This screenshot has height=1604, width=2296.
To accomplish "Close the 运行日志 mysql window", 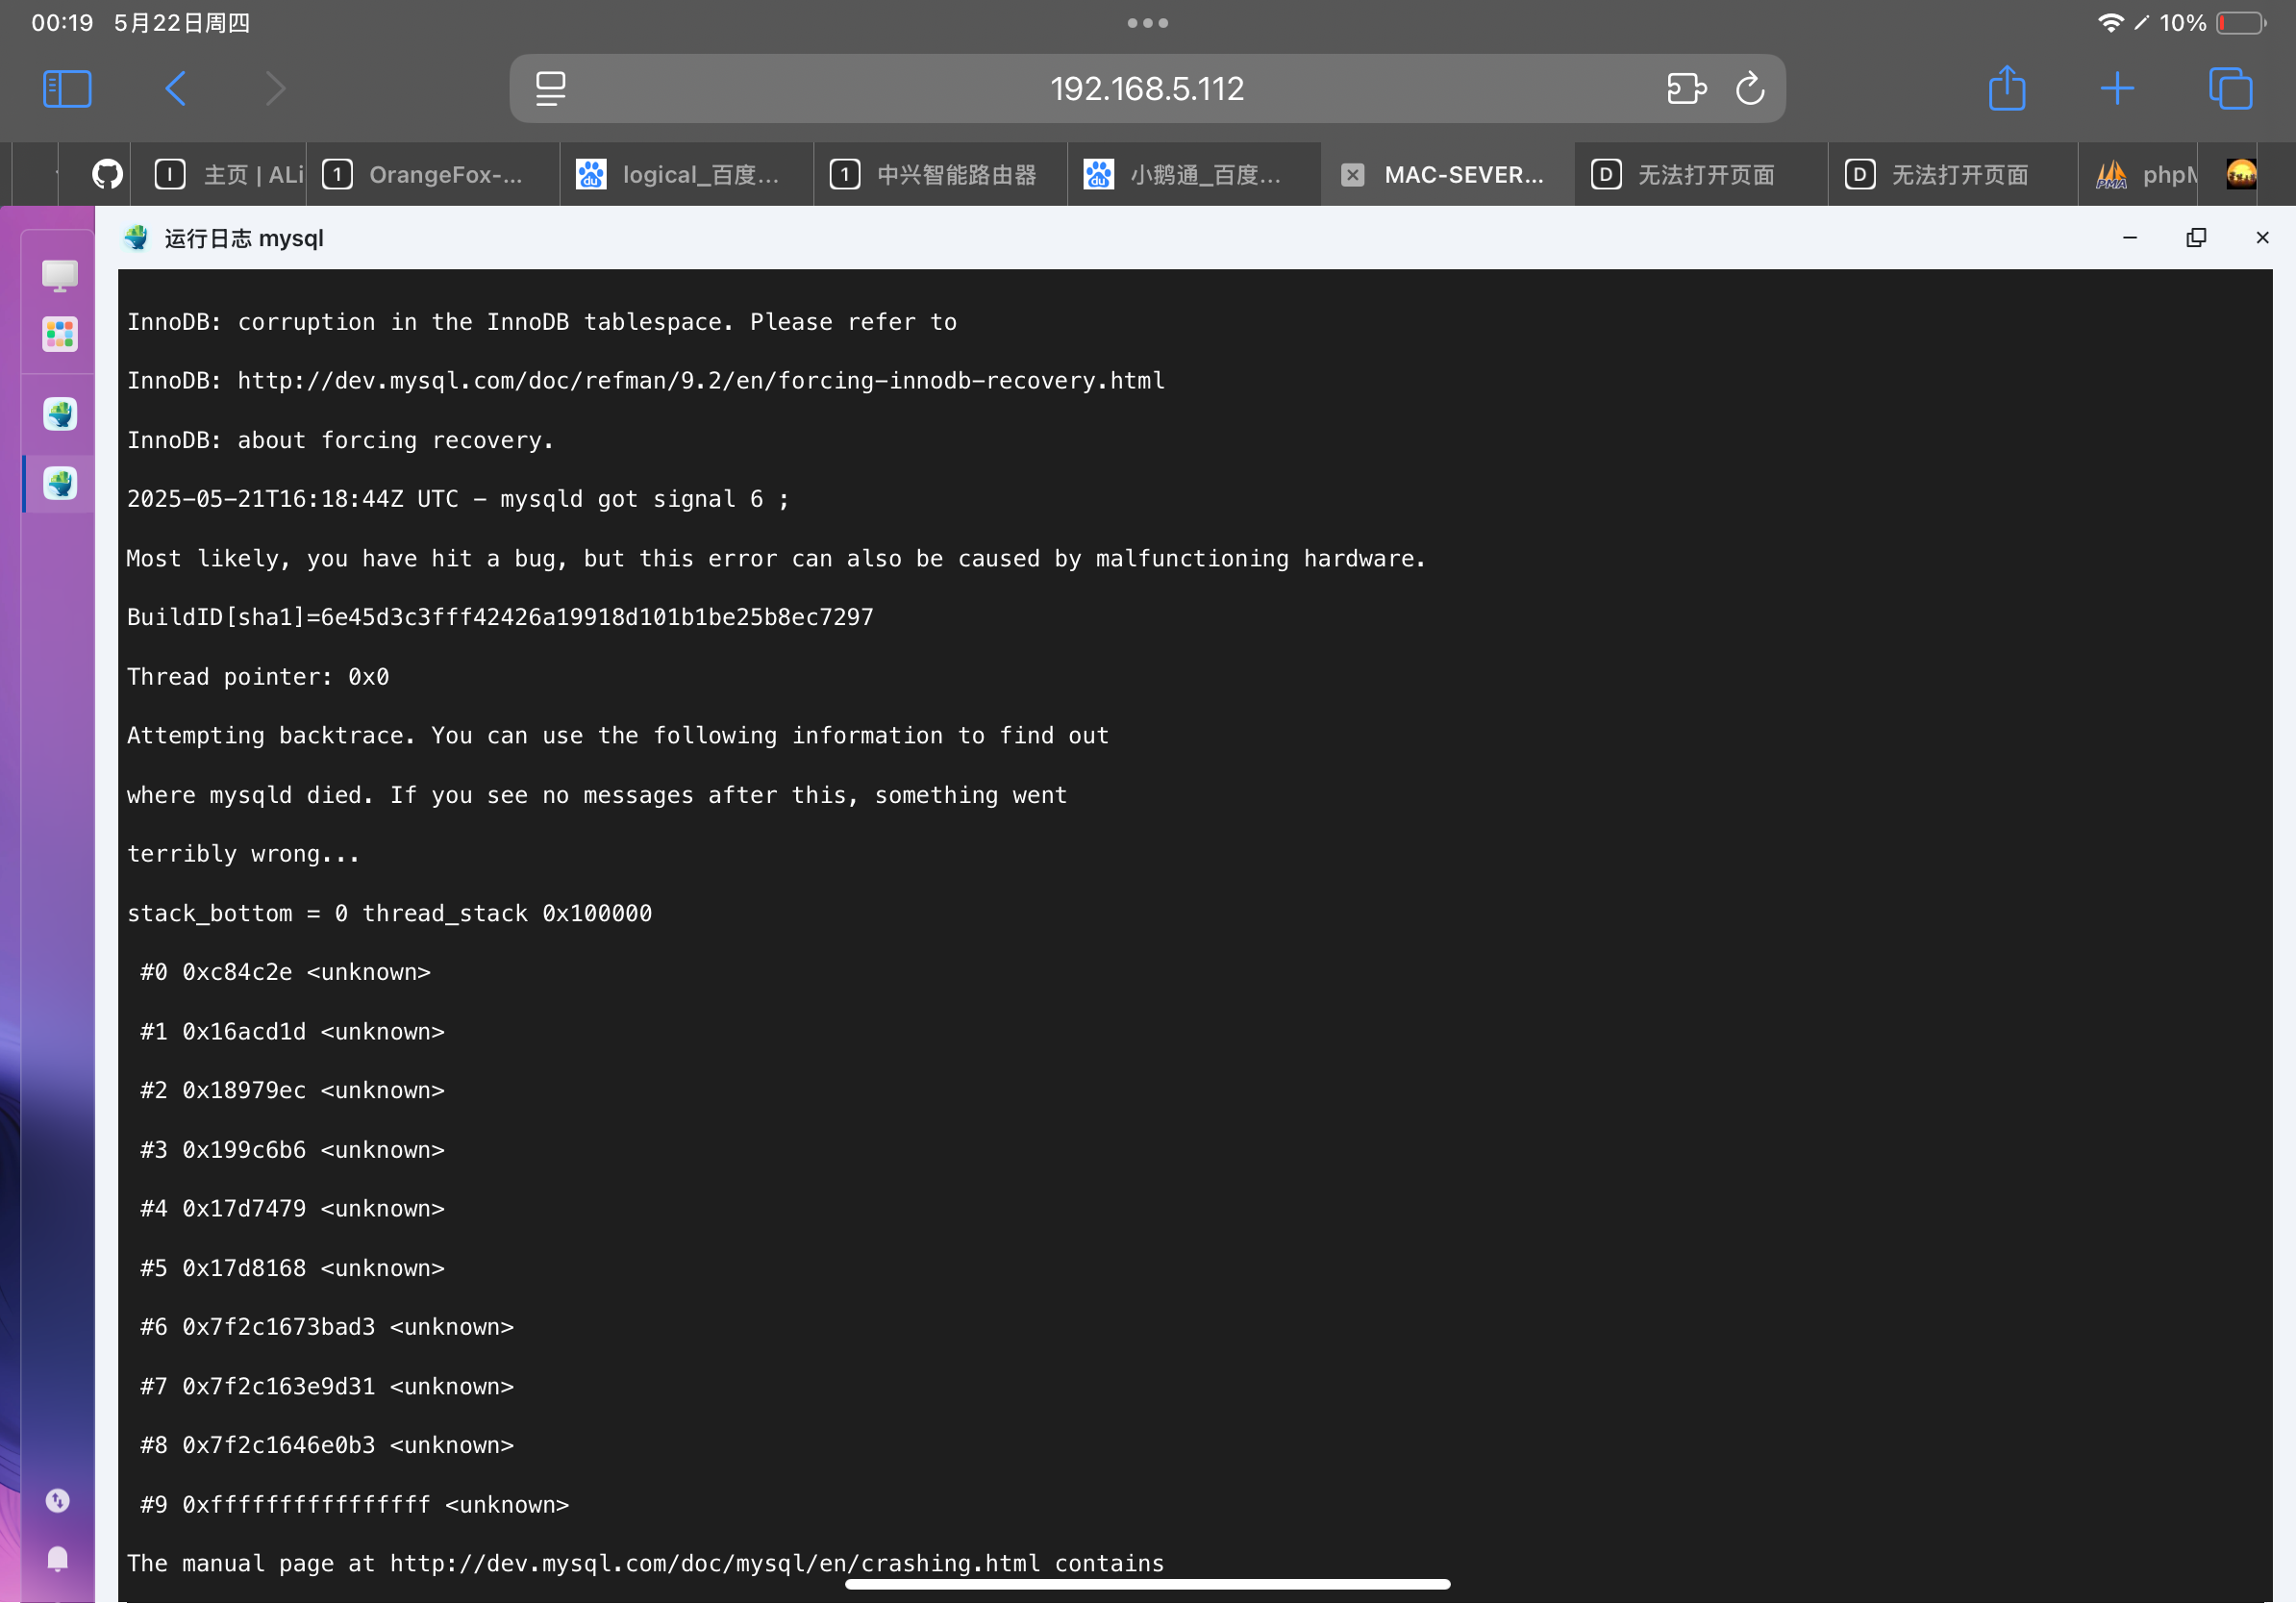I will [2262, 238].
